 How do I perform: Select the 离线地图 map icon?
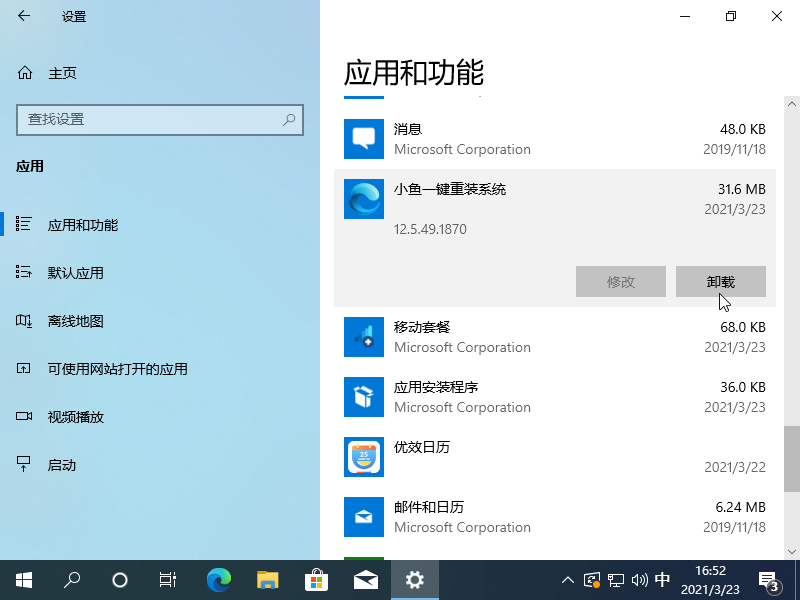tap(23, 320)
